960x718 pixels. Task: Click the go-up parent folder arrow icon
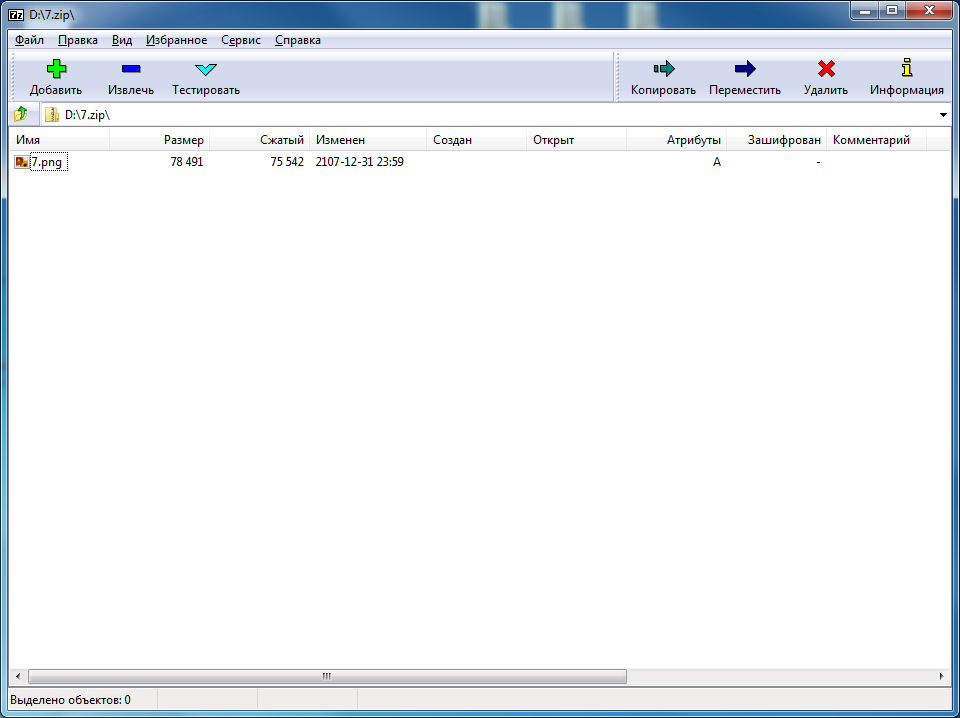point(19,114)
